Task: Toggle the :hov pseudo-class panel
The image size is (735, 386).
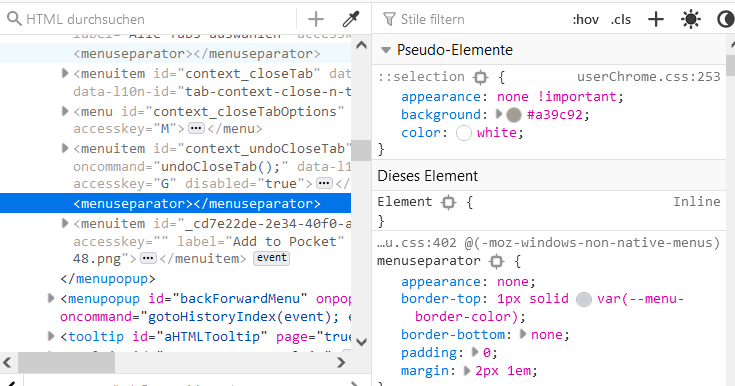Action: (585, 20)
